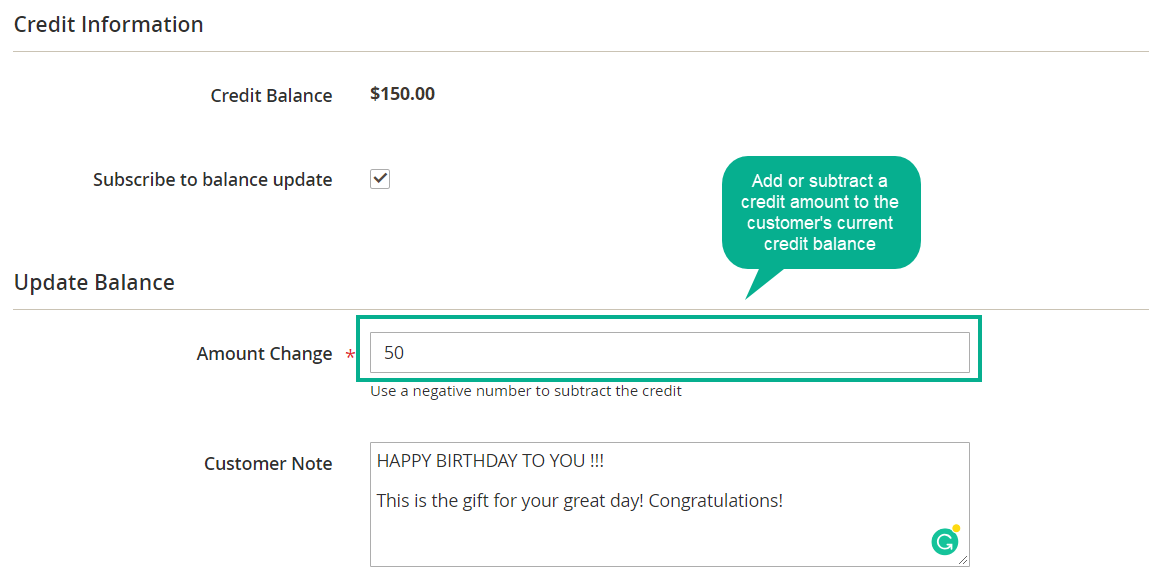Toggle the Subscribe to balance update checkbox
The height and width of the screenshot is (580, 1149).
click(x=380, y=179)
